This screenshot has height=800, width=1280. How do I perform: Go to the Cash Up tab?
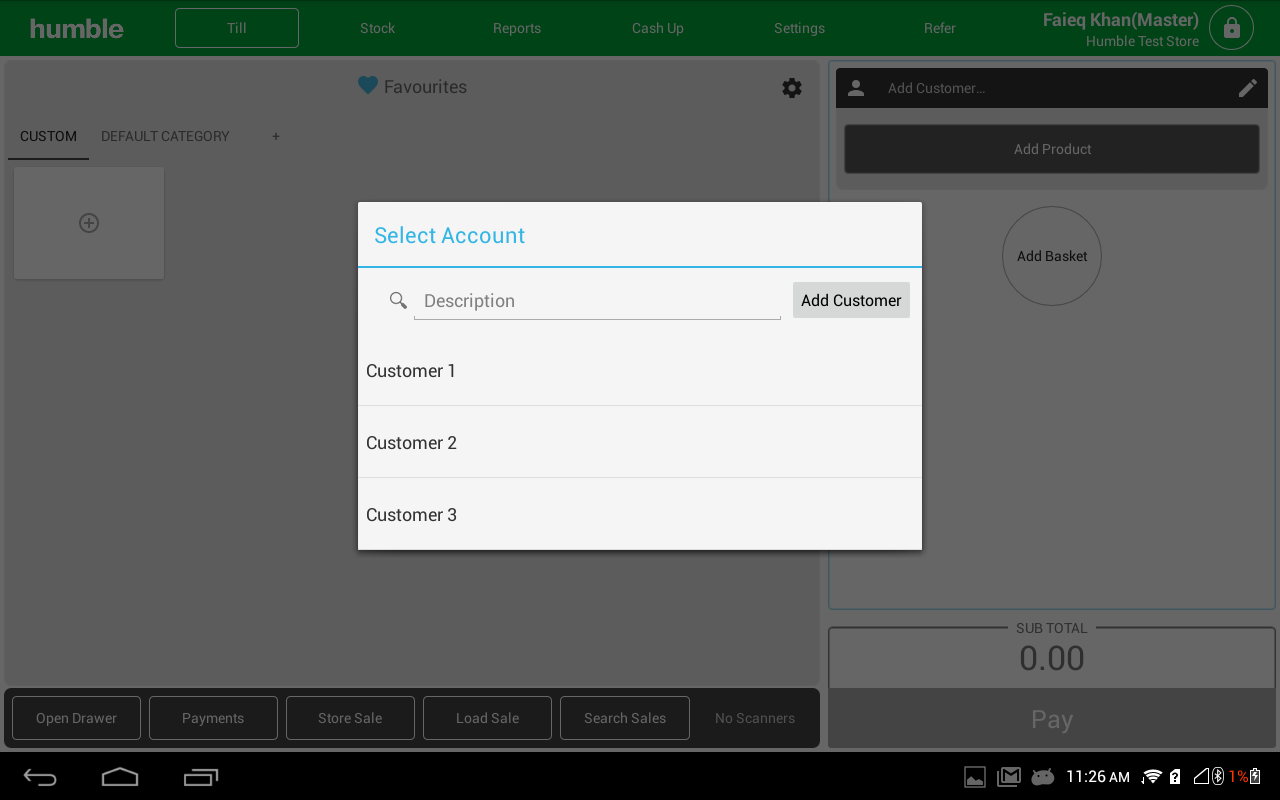pos(658,28)
